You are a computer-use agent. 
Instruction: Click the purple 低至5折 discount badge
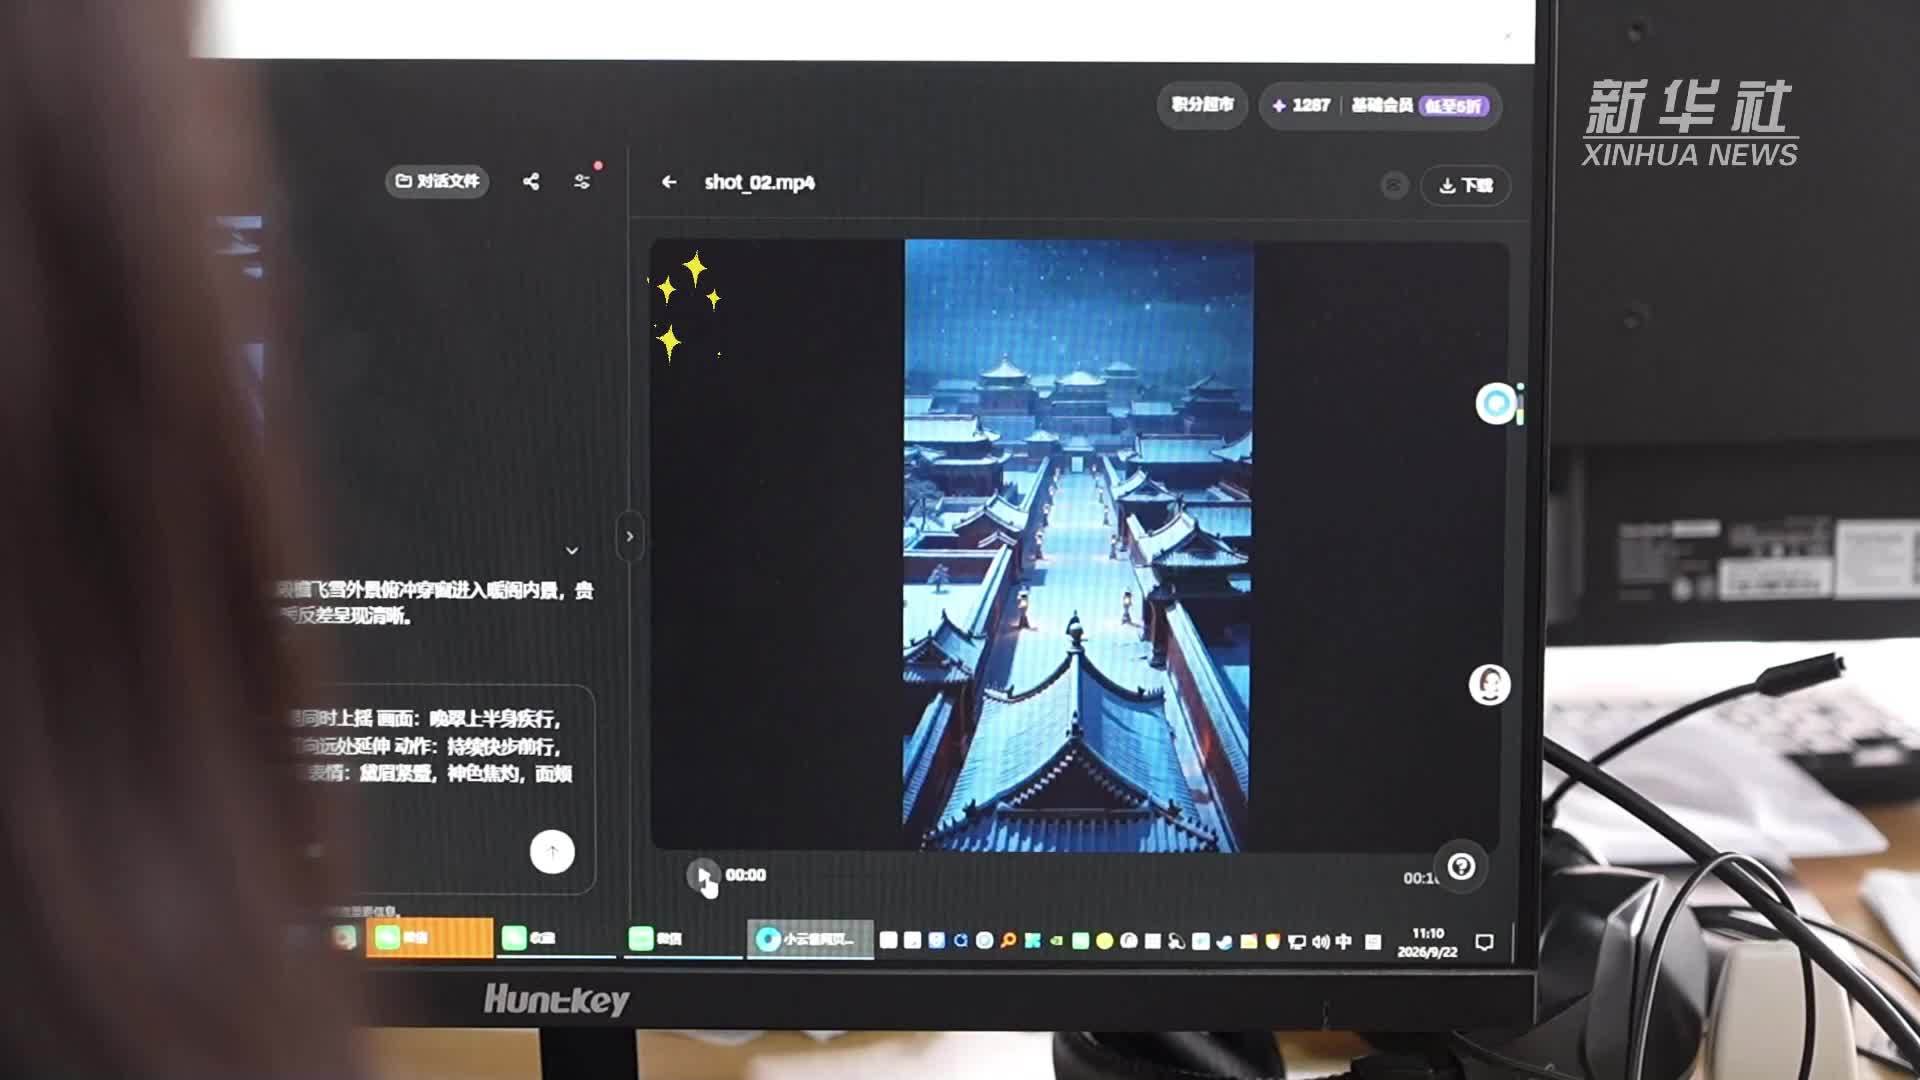1454,106
